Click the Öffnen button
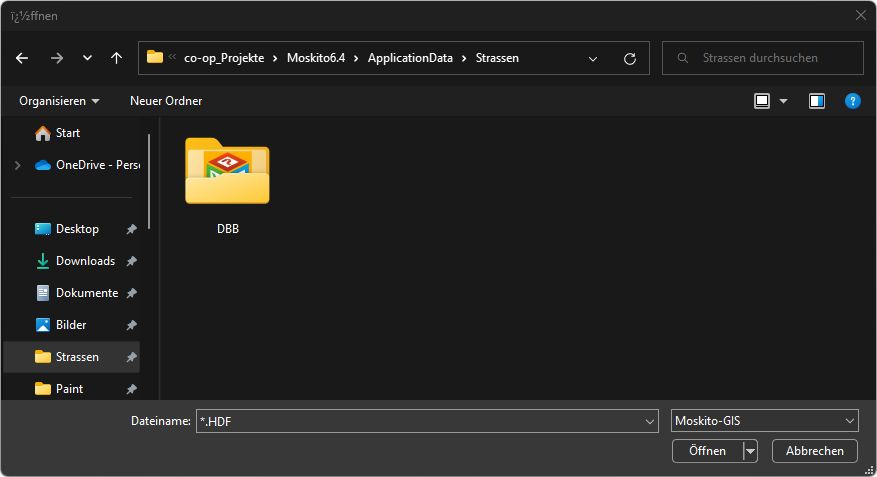The height and width of the screenshot is (477, 877). coord(707,451)
